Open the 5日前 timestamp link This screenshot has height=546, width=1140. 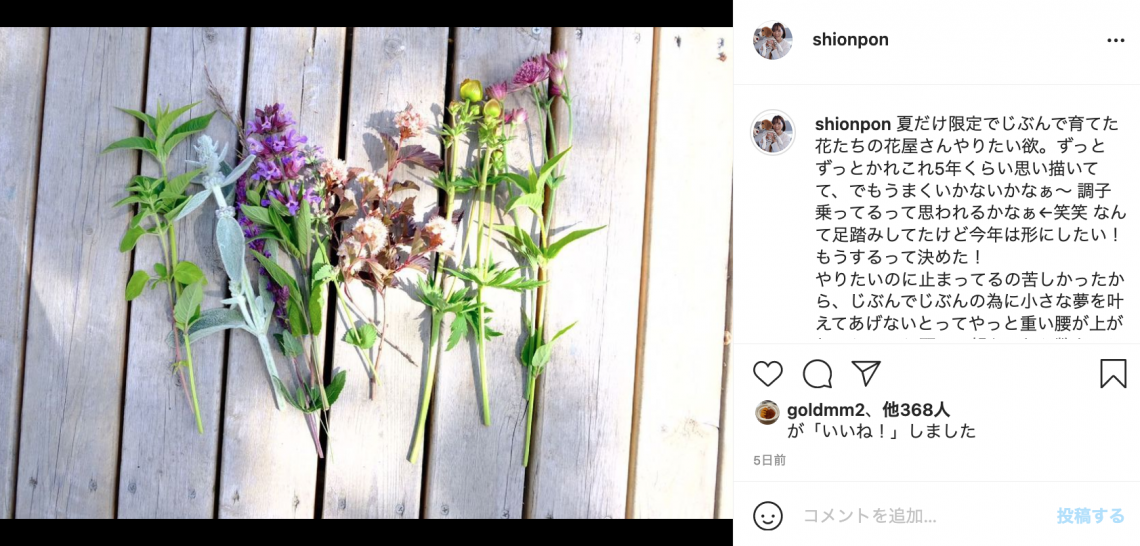[x=769, y=460]
